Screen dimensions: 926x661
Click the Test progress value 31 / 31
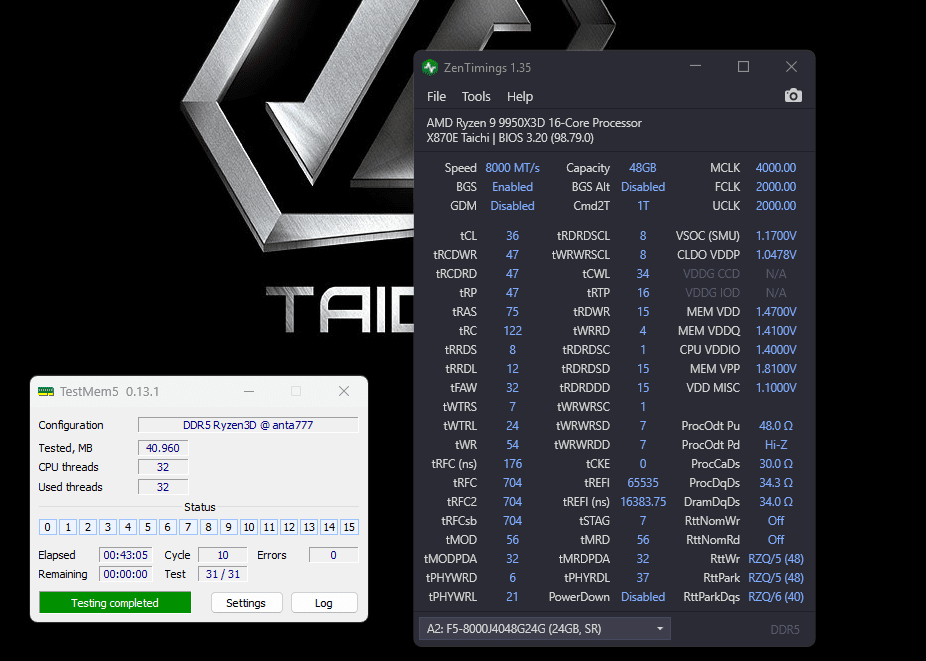(x=223, y=574)
